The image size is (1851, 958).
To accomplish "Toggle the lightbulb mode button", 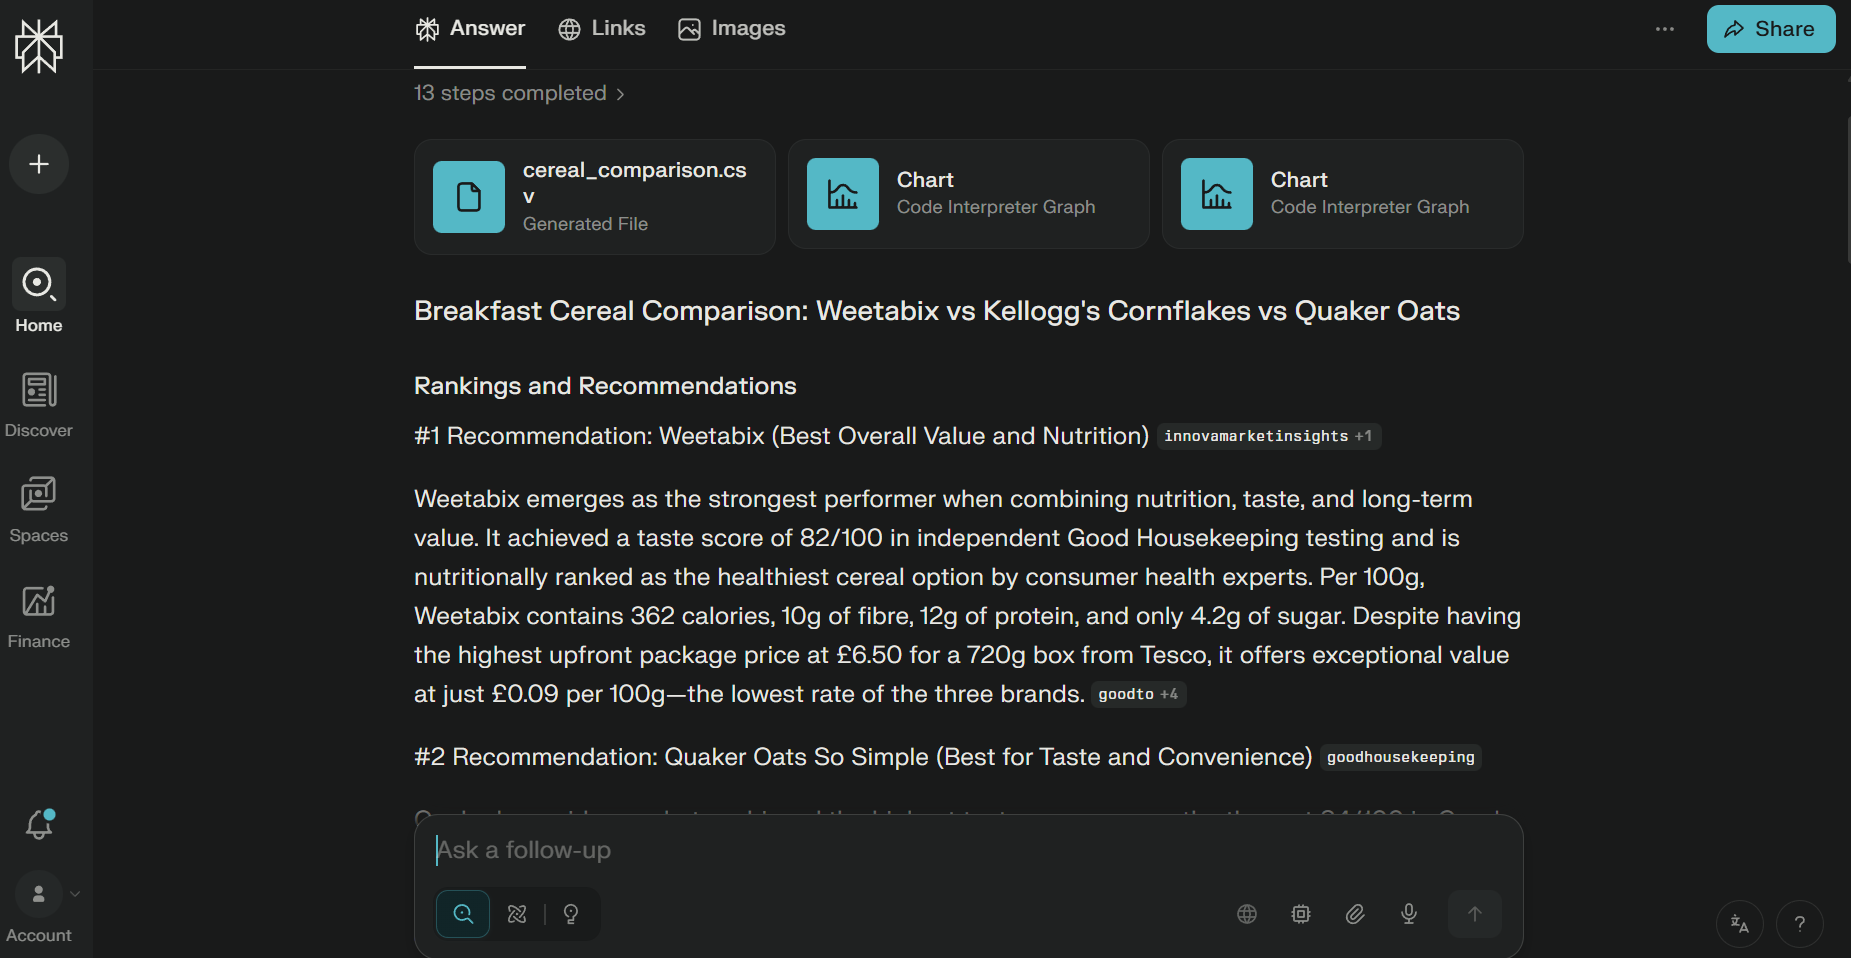I will tap(571, 914).
